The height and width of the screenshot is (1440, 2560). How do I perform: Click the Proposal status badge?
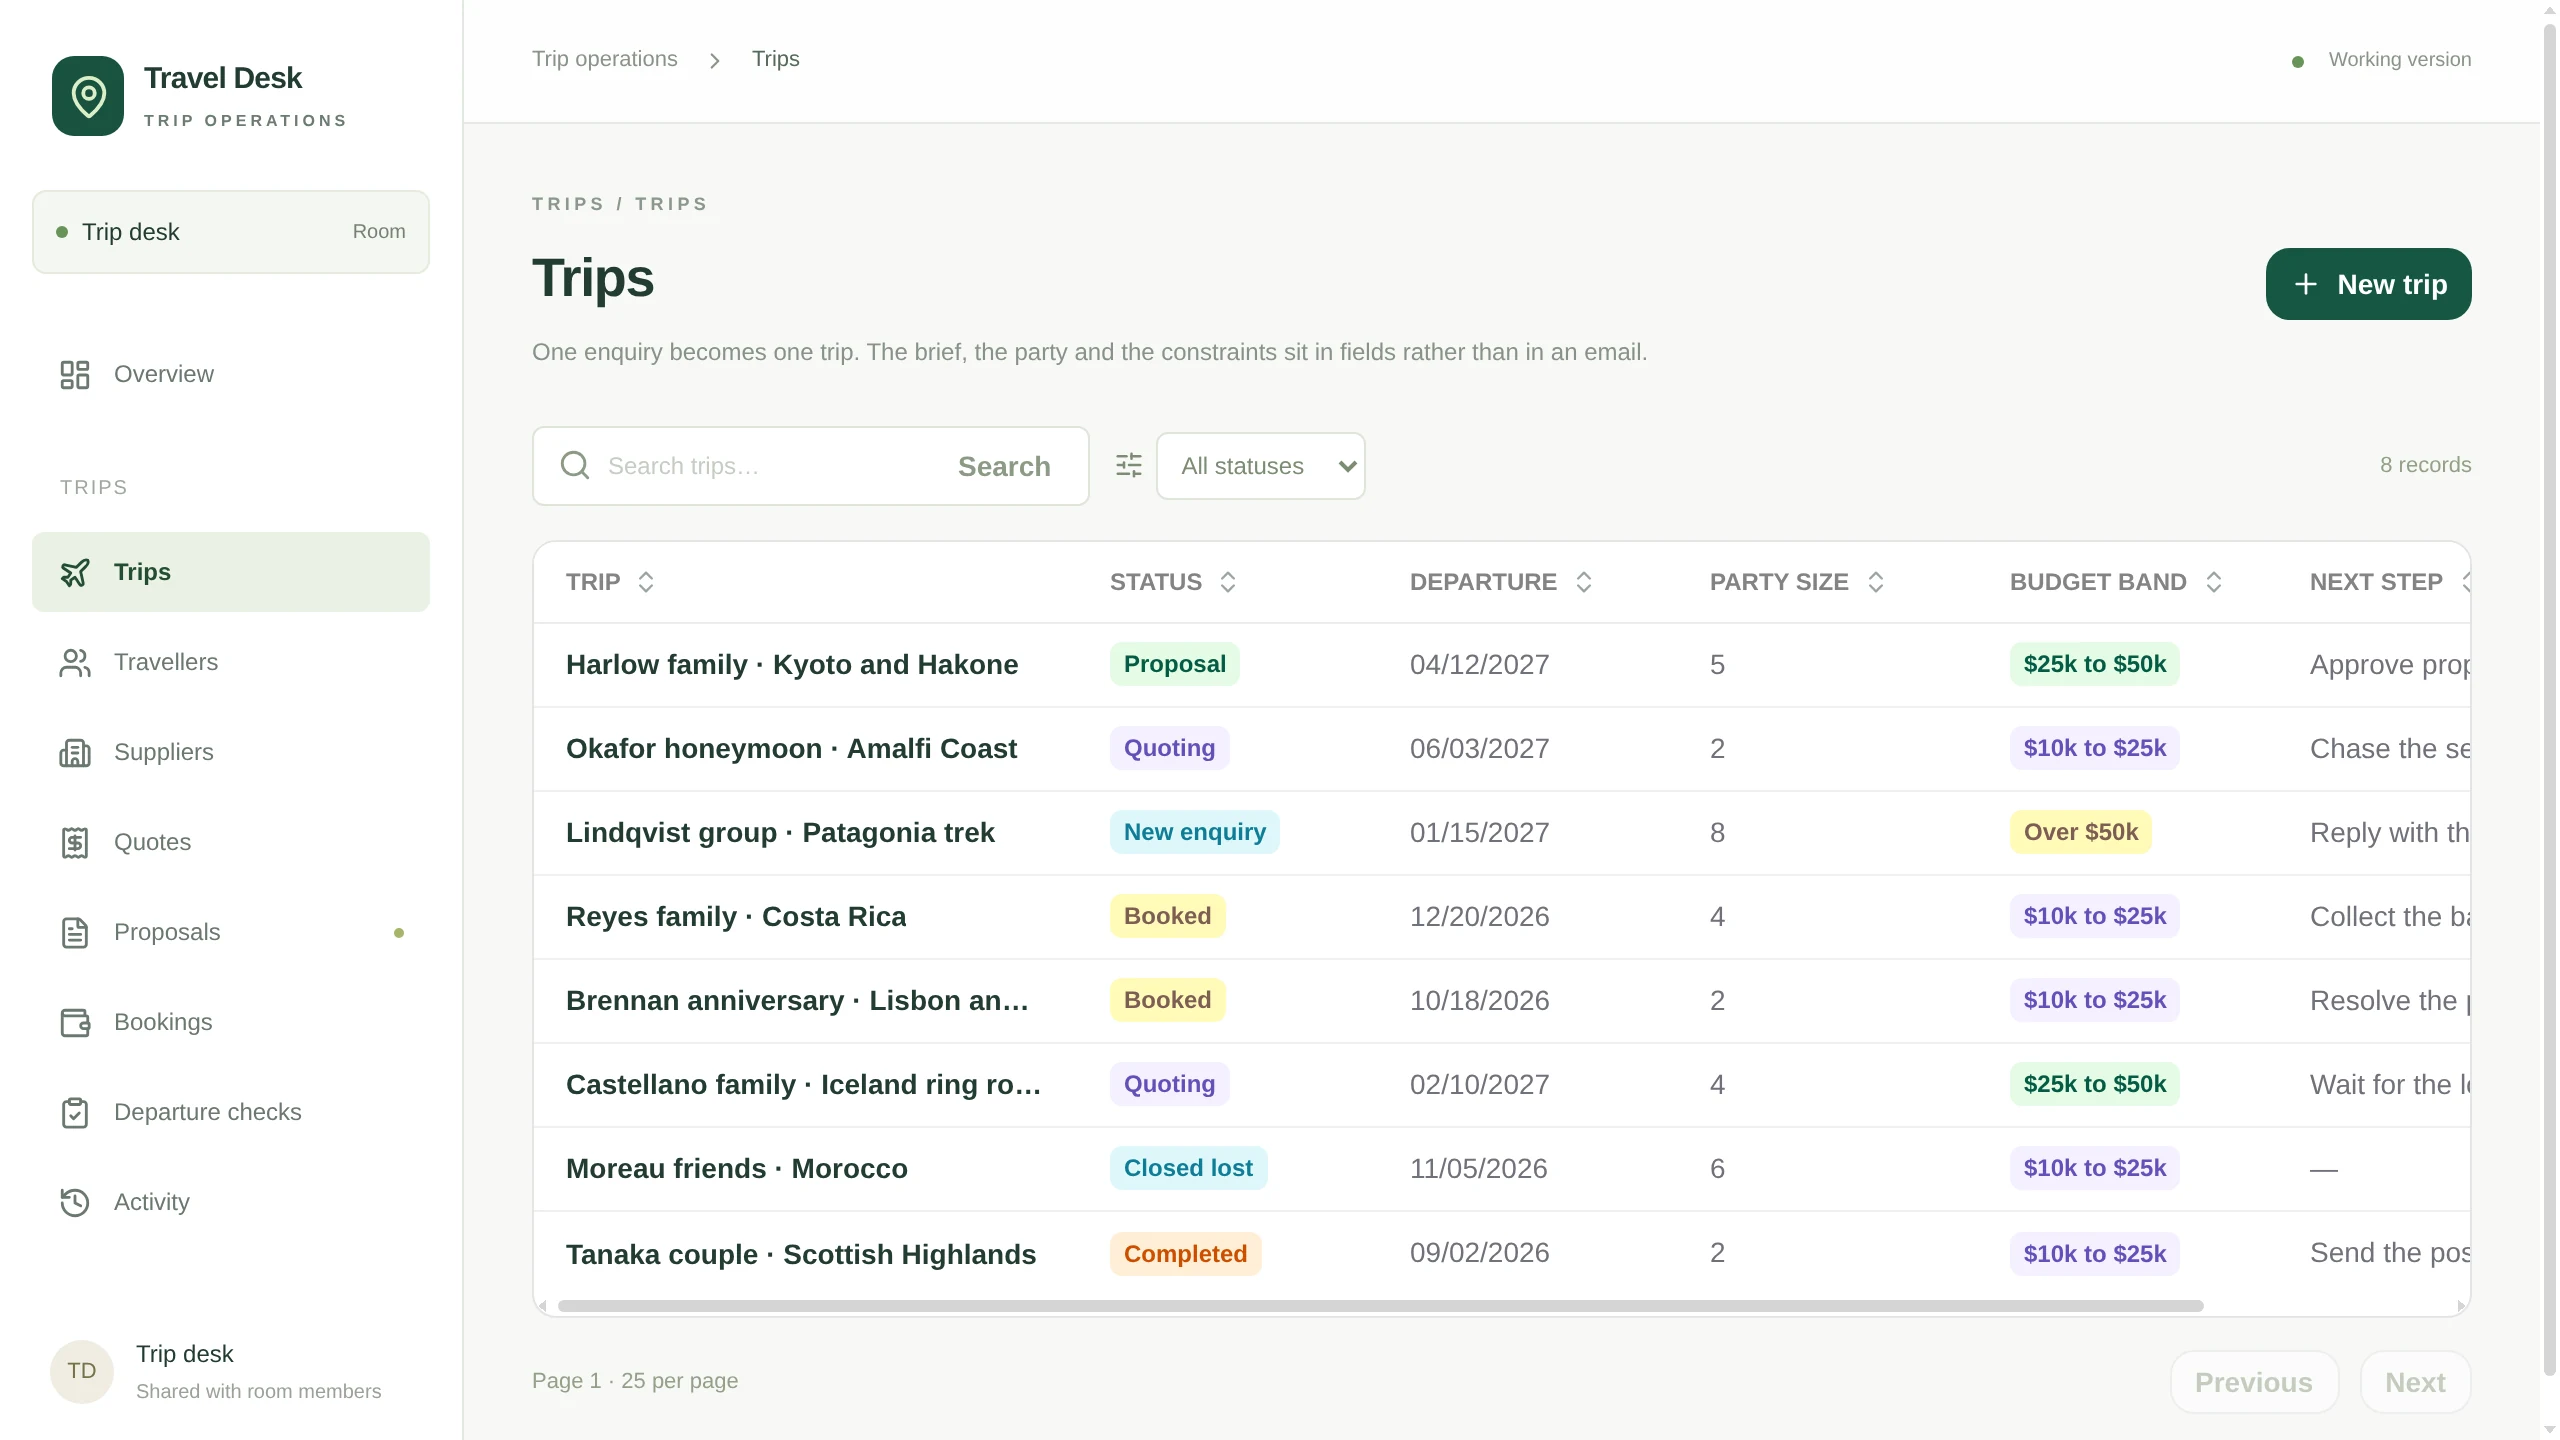1175,664
